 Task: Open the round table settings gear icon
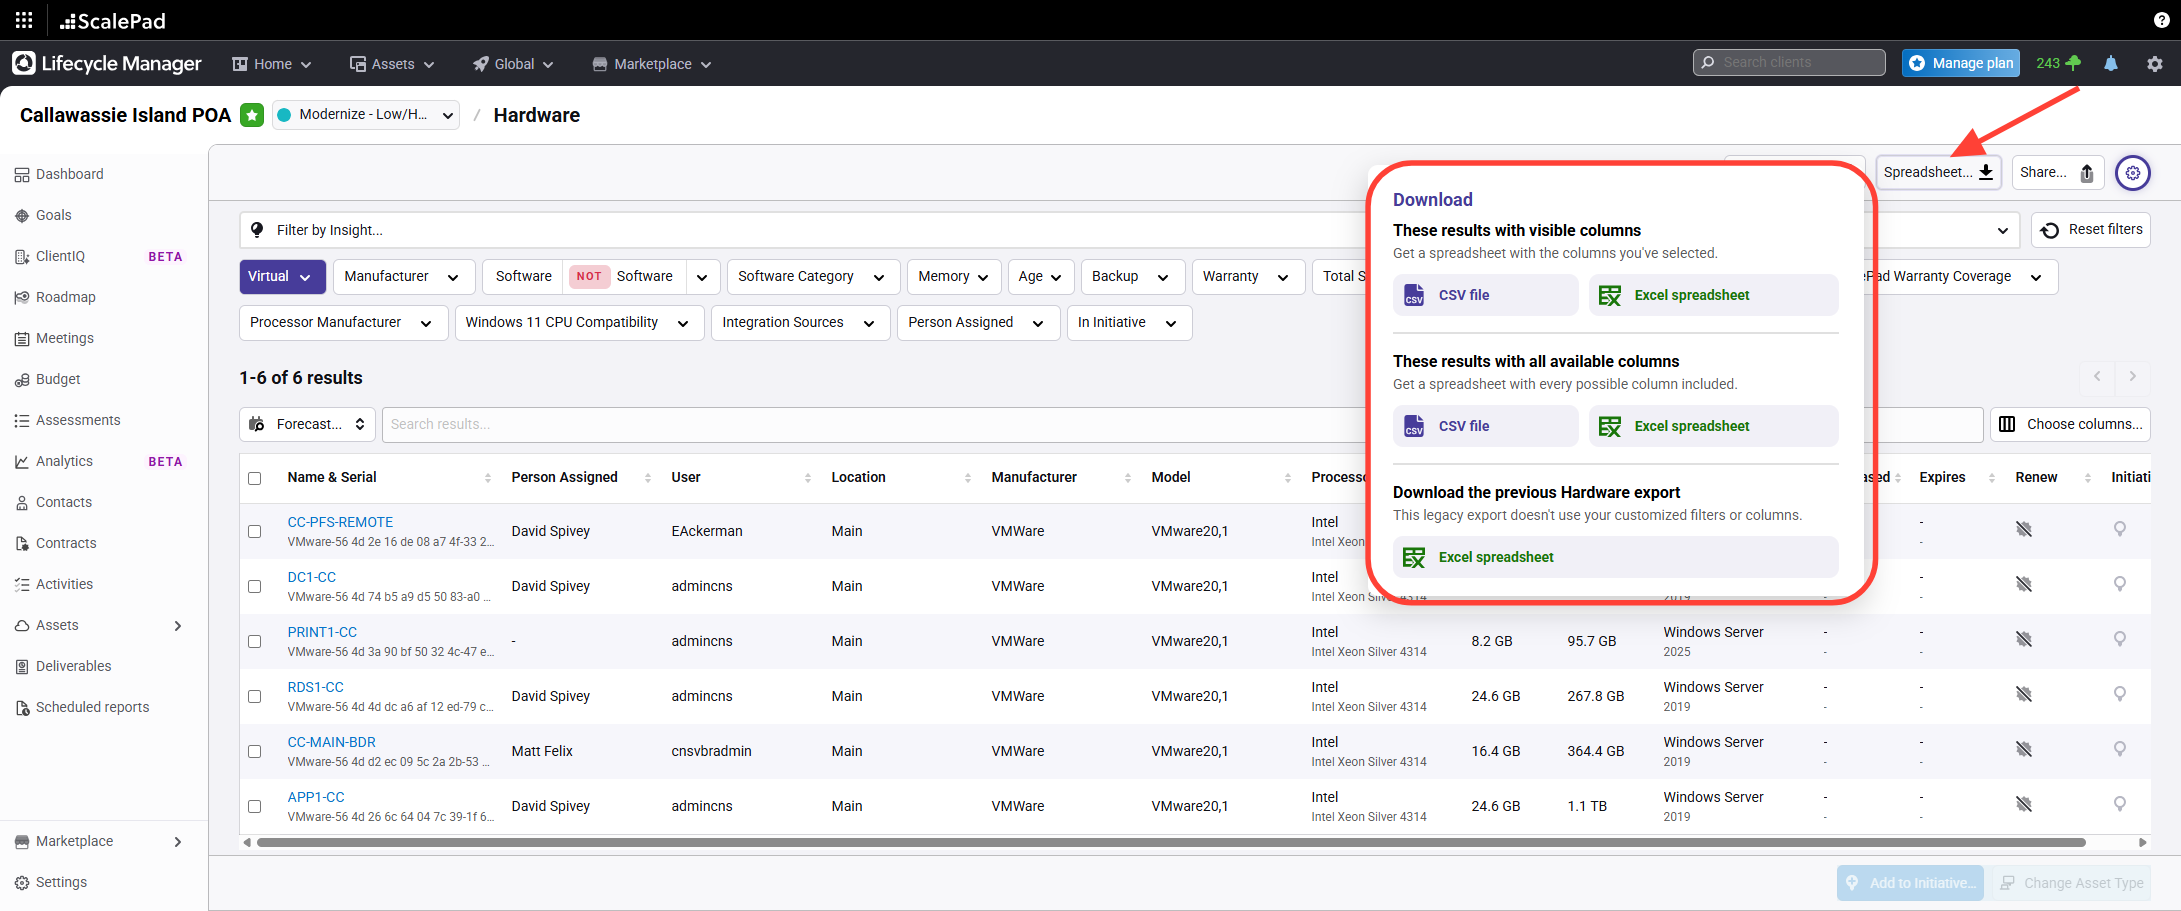(x=2133, y=173)
